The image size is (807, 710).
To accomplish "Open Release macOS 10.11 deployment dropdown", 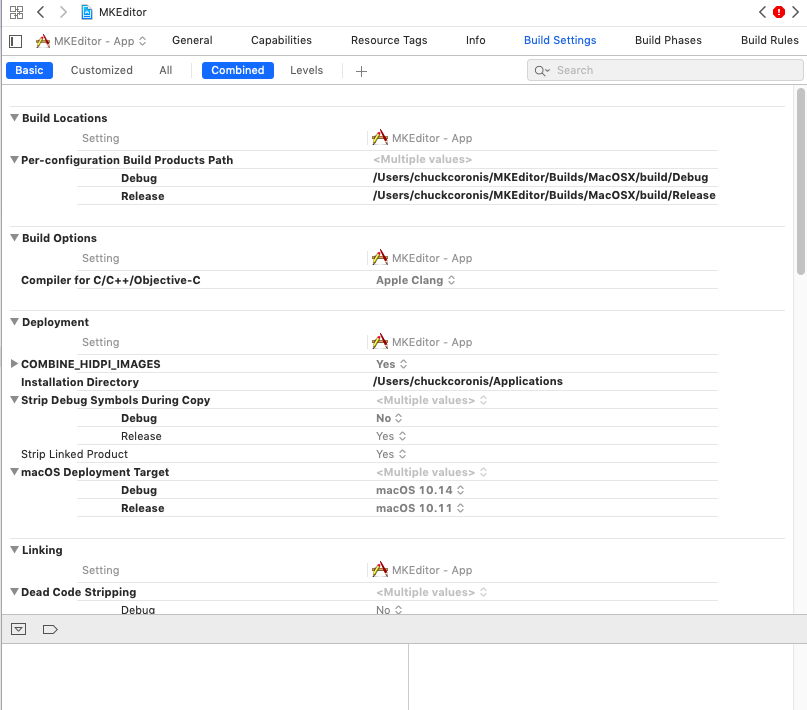I will [420, 508].
